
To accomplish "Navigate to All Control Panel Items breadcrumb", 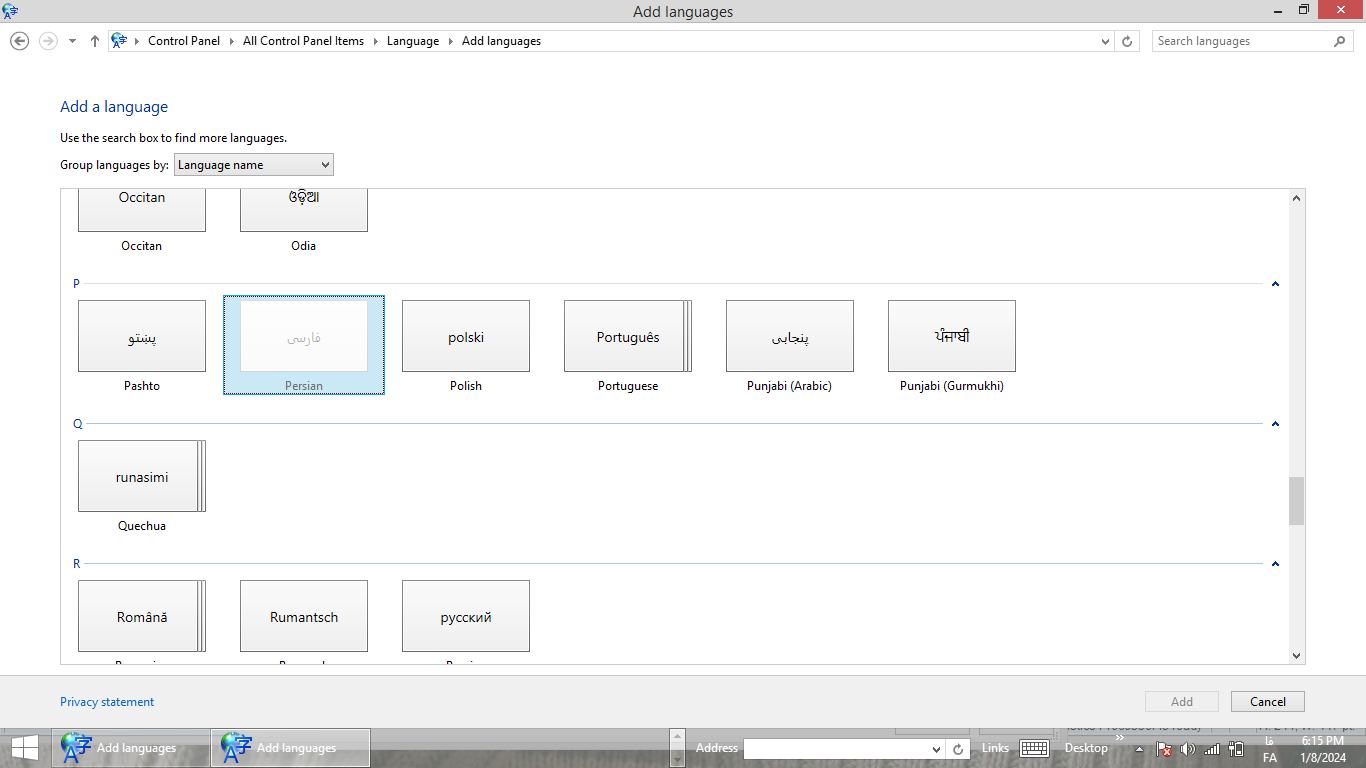I will coord(303,41).
